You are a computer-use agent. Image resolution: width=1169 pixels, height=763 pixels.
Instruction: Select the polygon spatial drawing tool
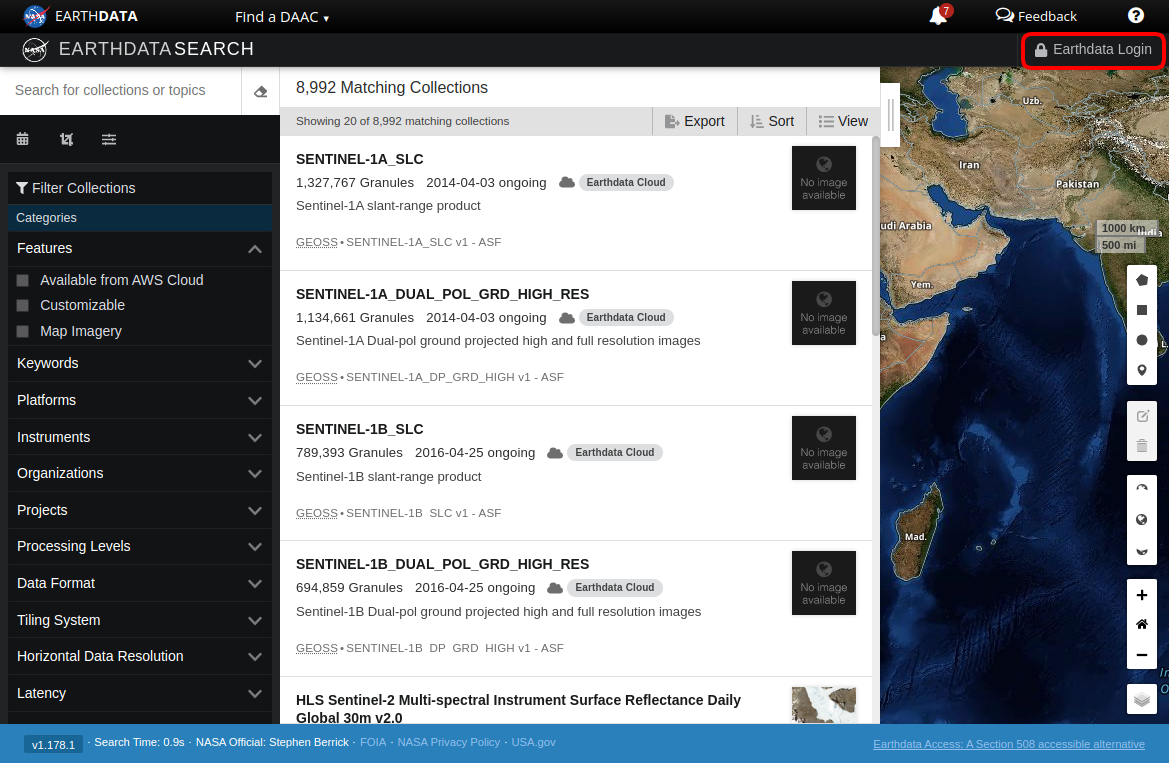(x=1141, y=280)
